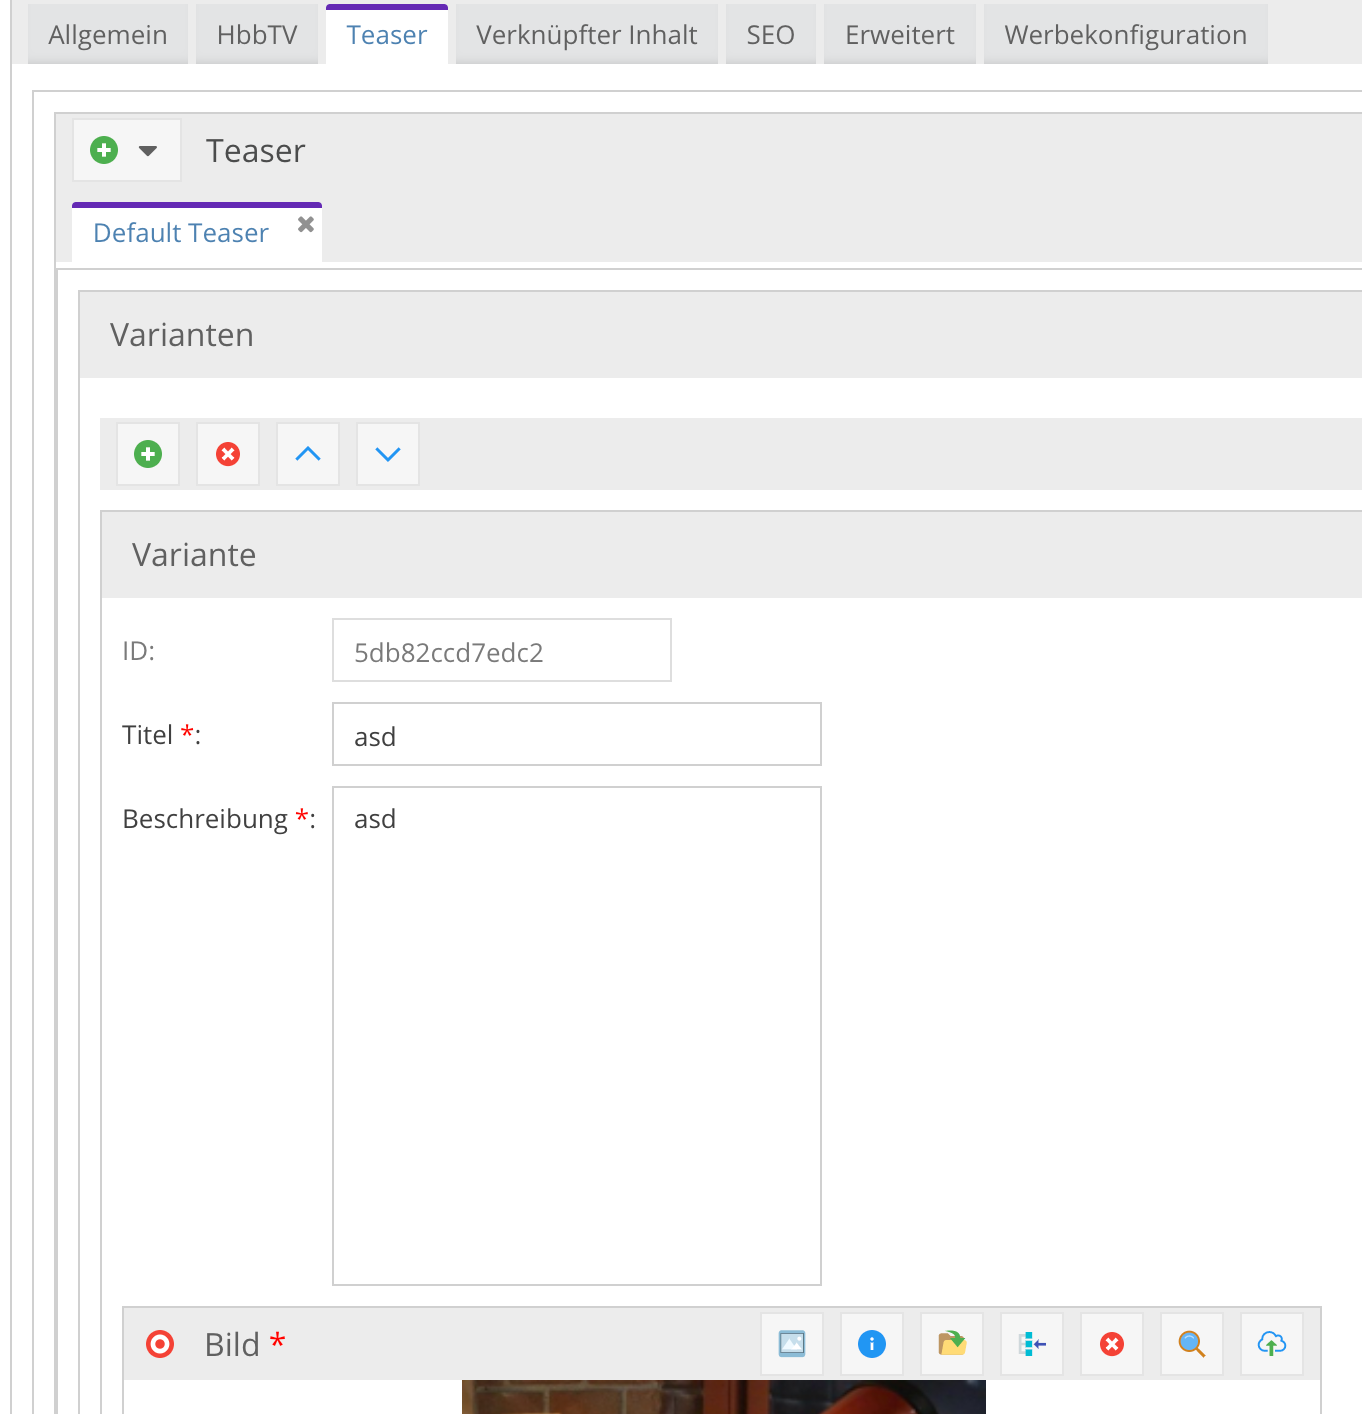Click the image thumbnail below Bild

tap(722, 1400)
